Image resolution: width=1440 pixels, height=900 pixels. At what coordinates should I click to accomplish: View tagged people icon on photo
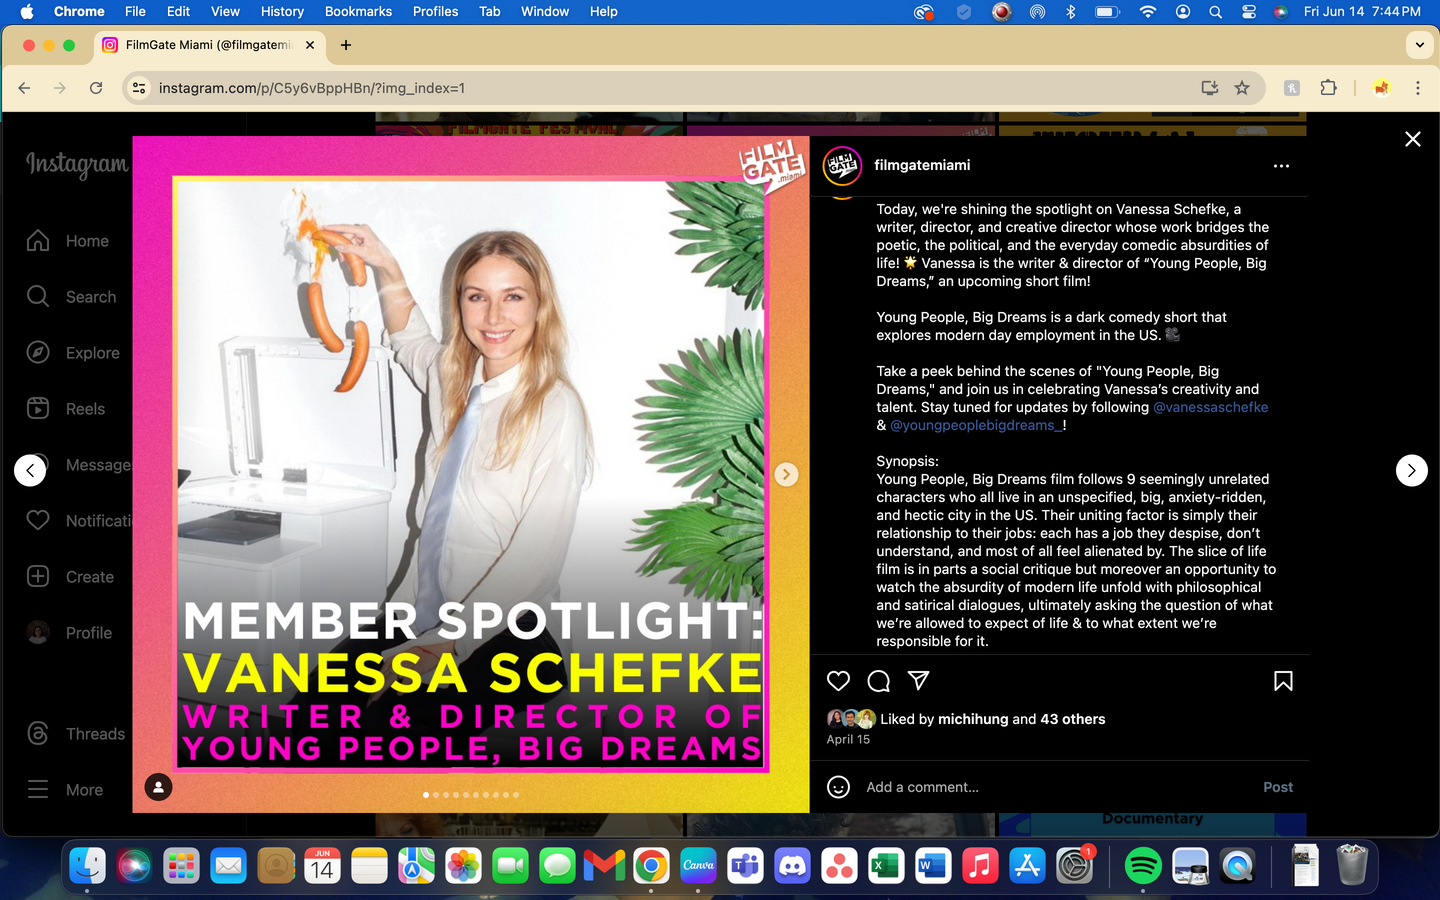coord(158,787)
